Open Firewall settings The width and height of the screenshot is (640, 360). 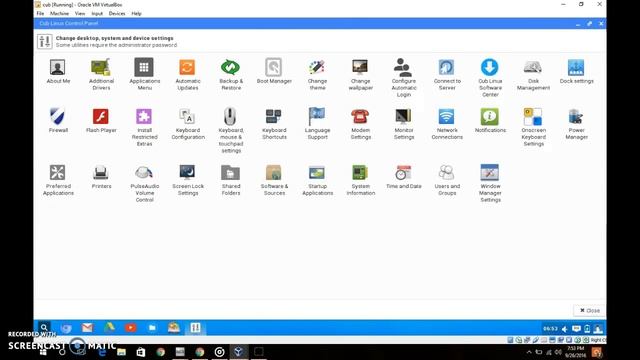pos(58,120)
